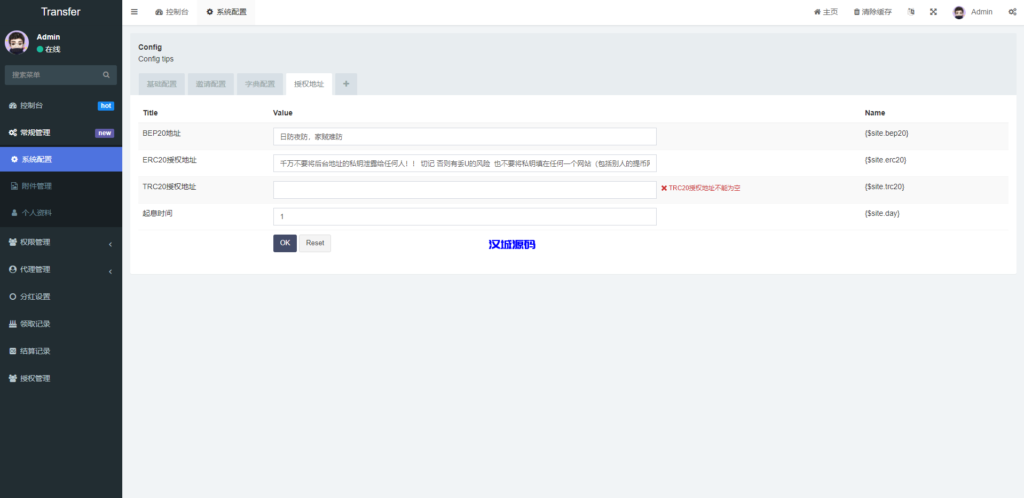Open the 控制台 tab in top bar
1024x498 pixels.
[172, 12]
